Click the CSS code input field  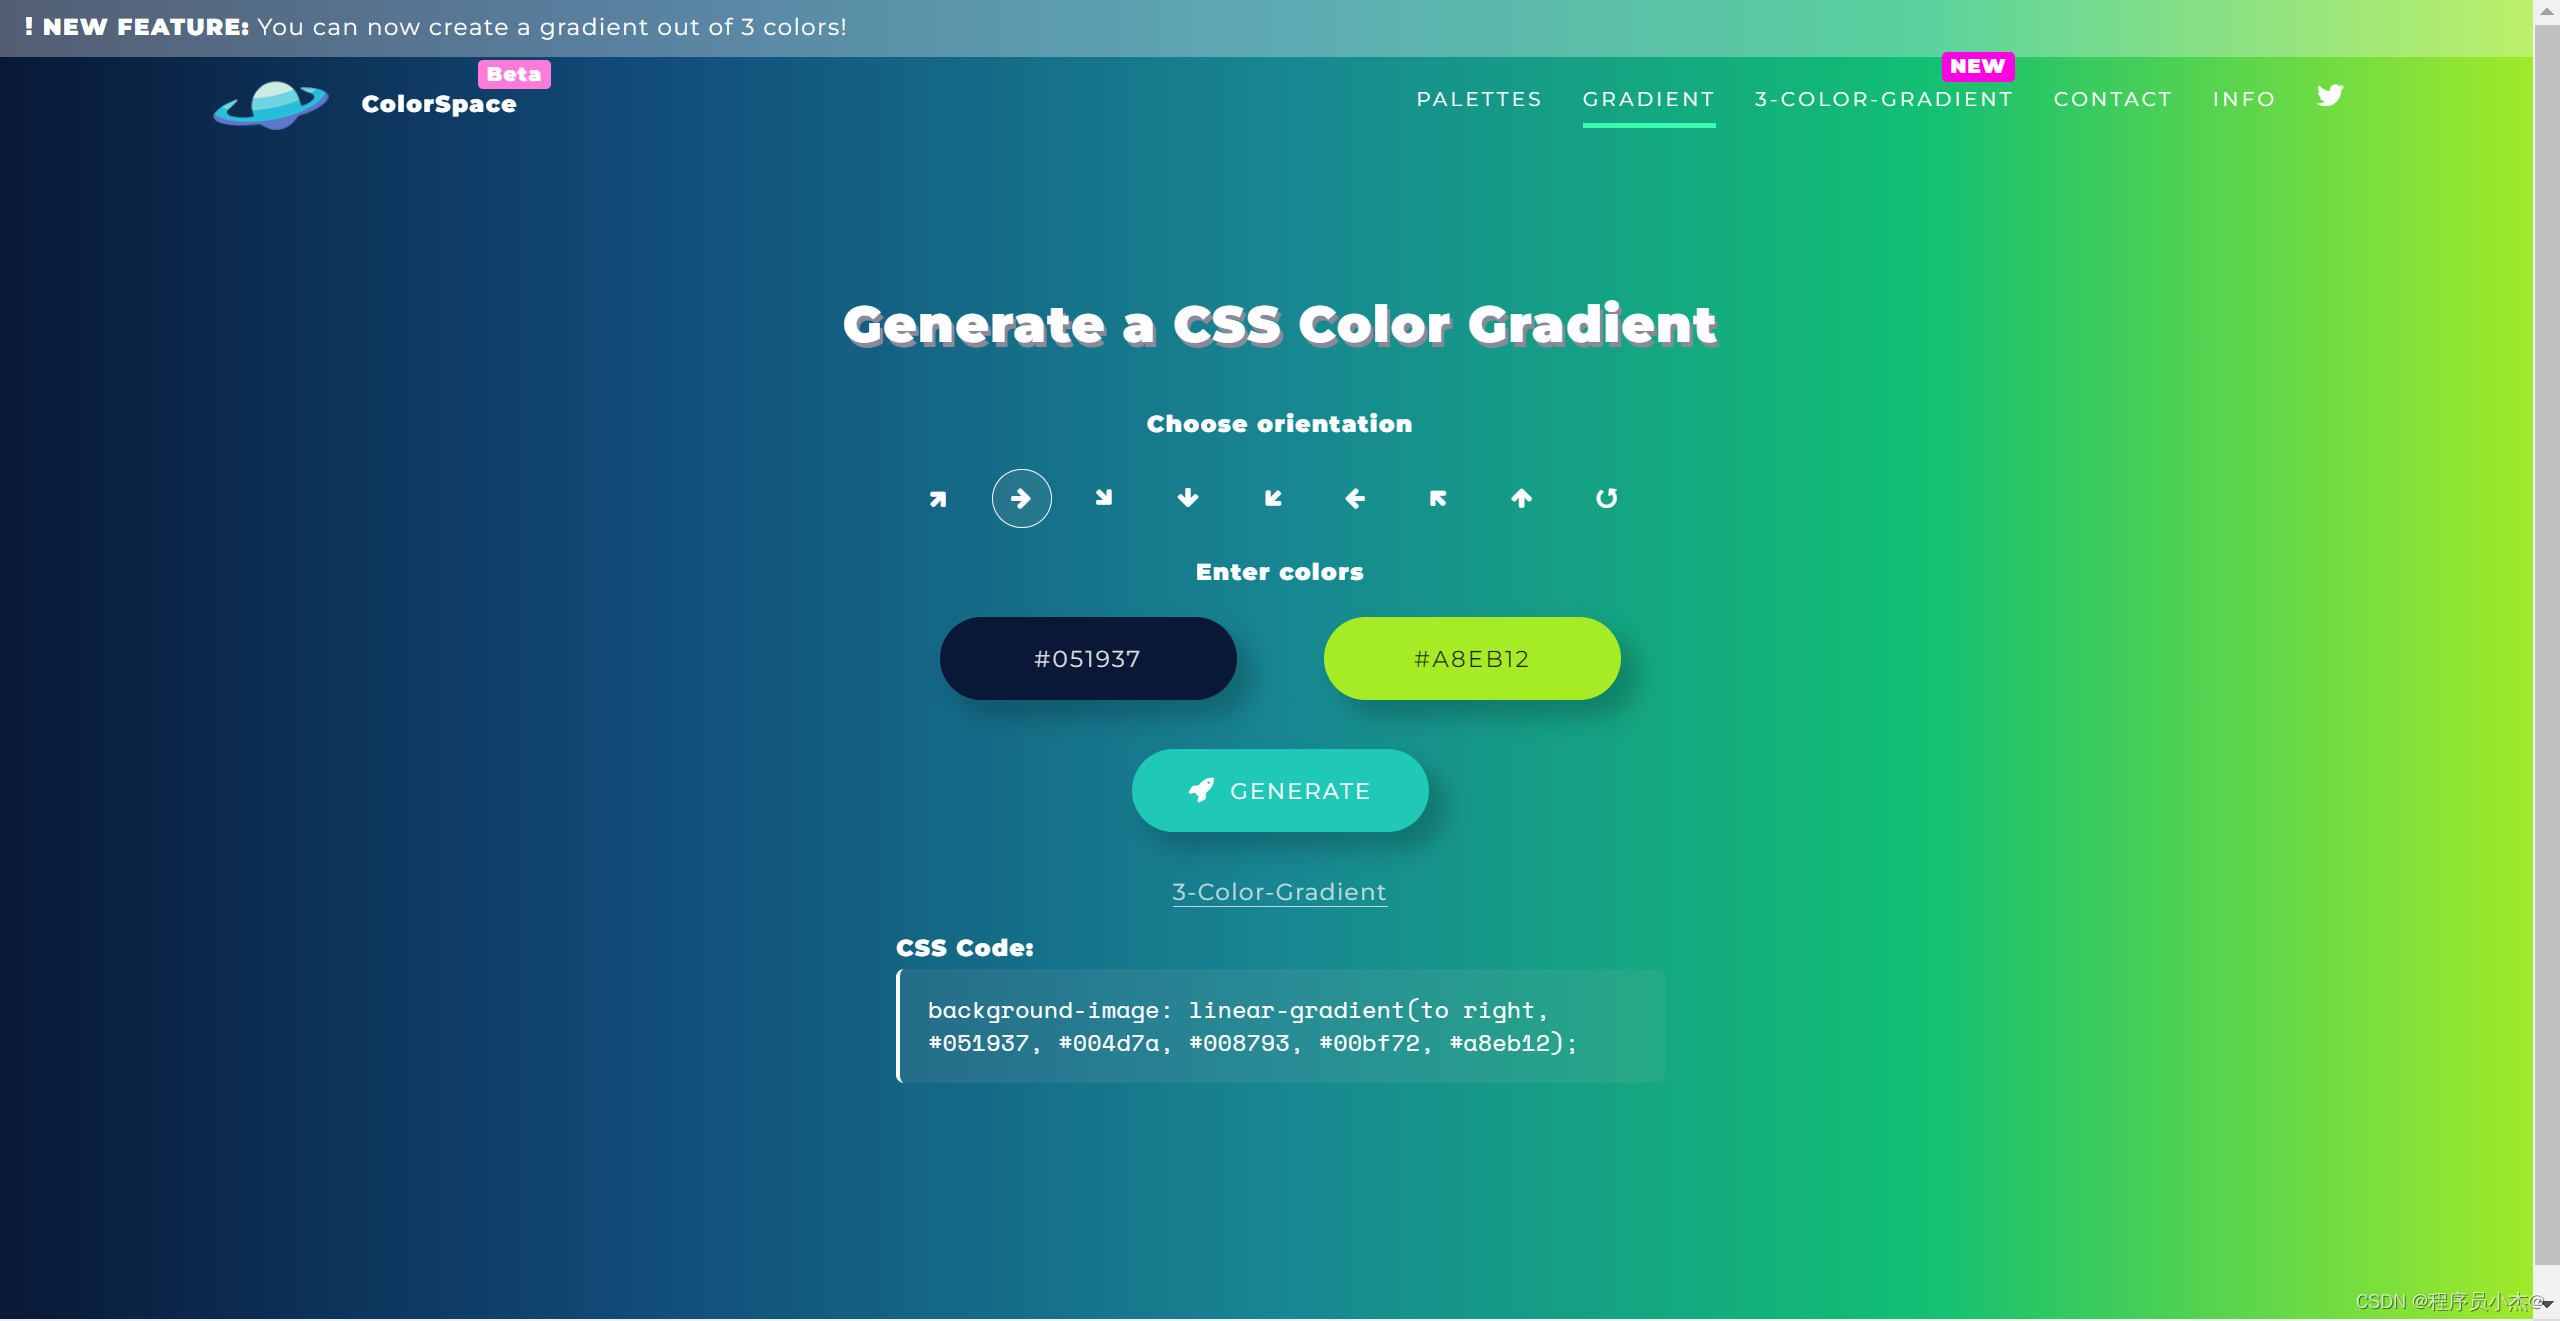click(1280, 1024)
